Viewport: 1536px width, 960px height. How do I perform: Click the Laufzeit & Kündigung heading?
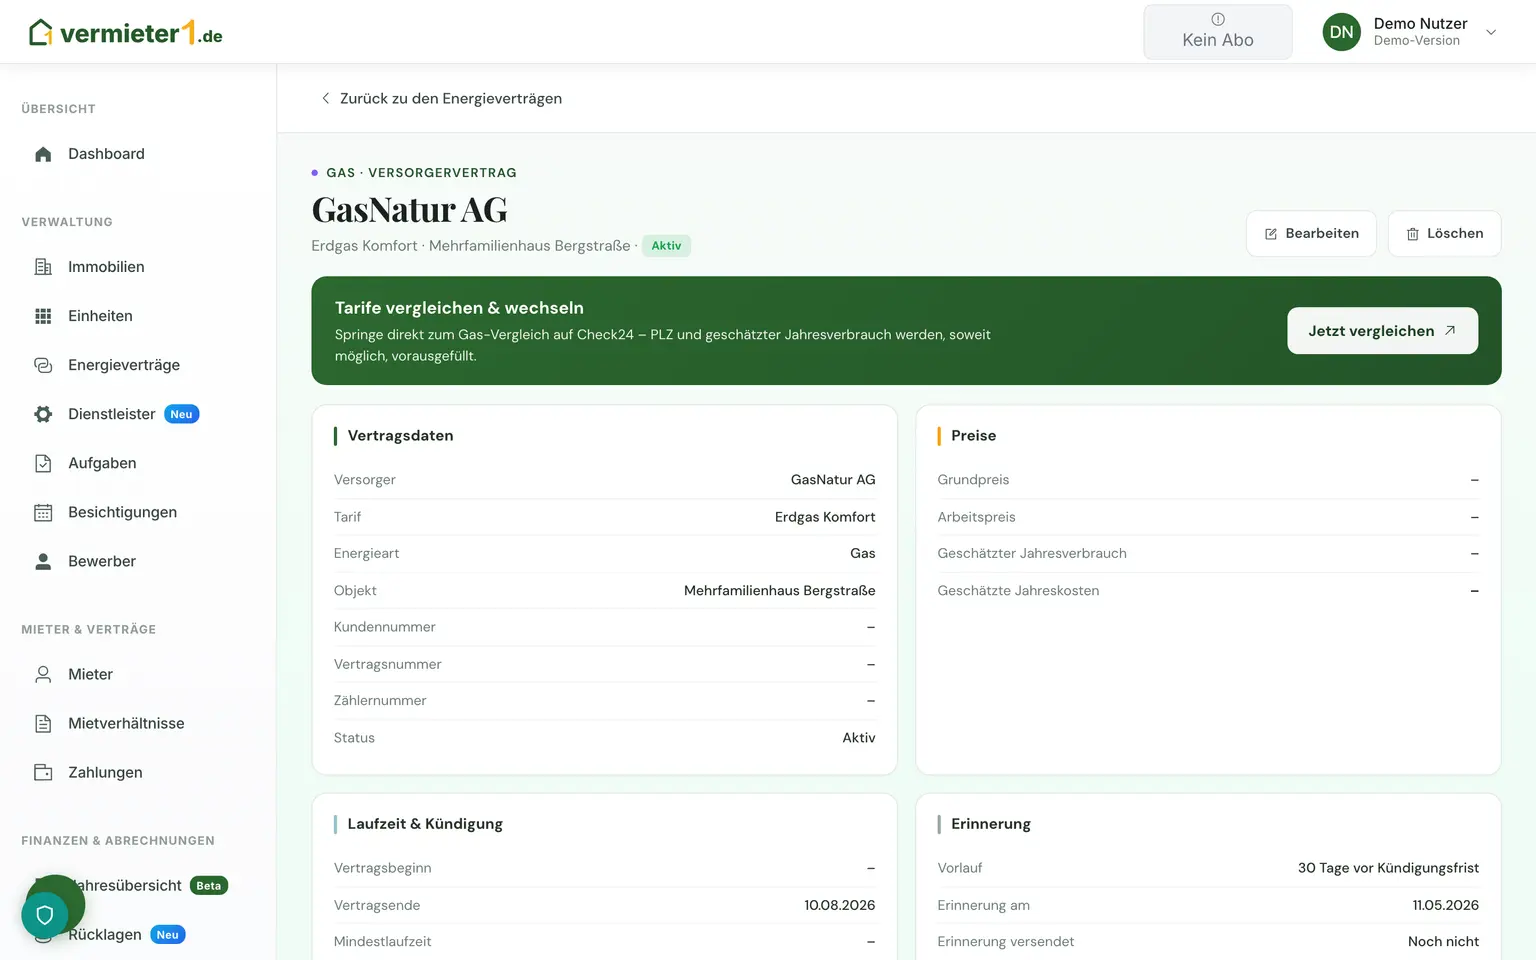(x=425, y=824)
